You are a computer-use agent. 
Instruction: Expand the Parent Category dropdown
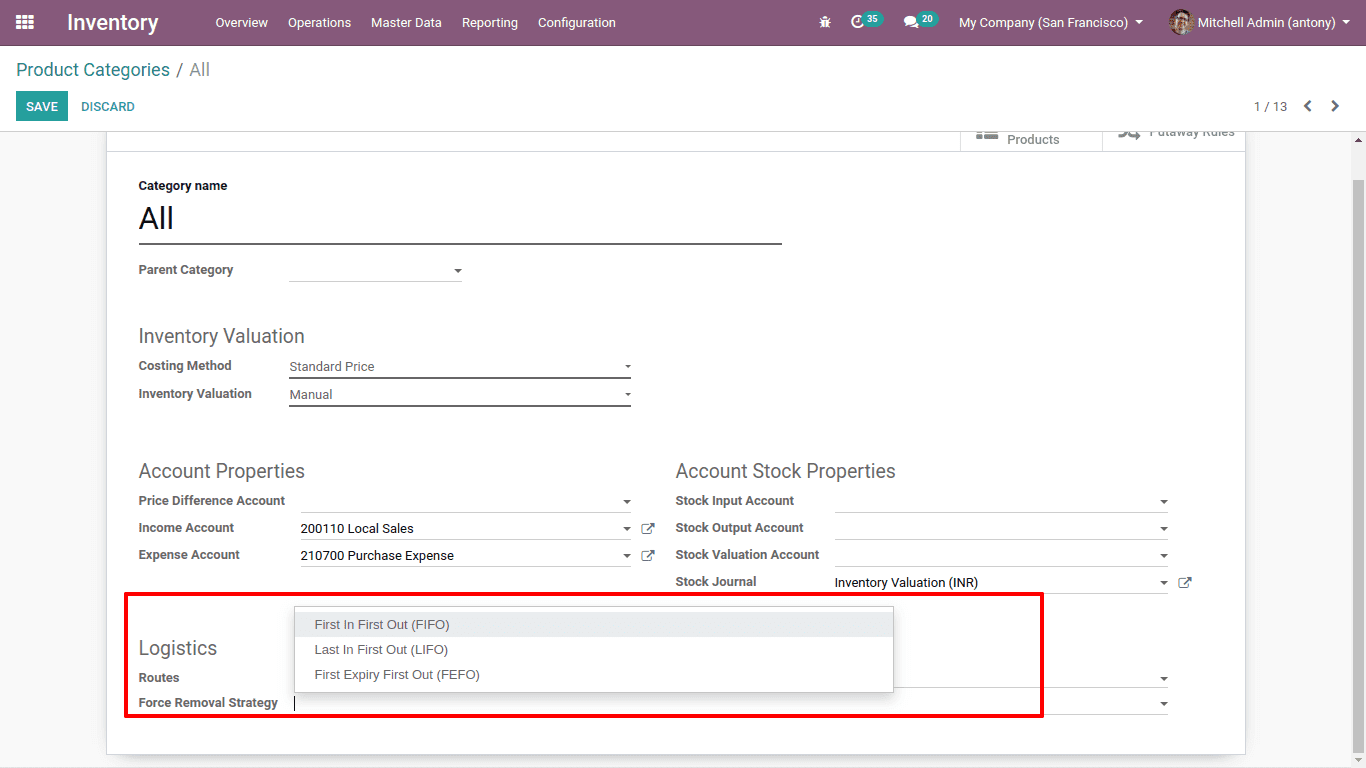tap(458, 271)
